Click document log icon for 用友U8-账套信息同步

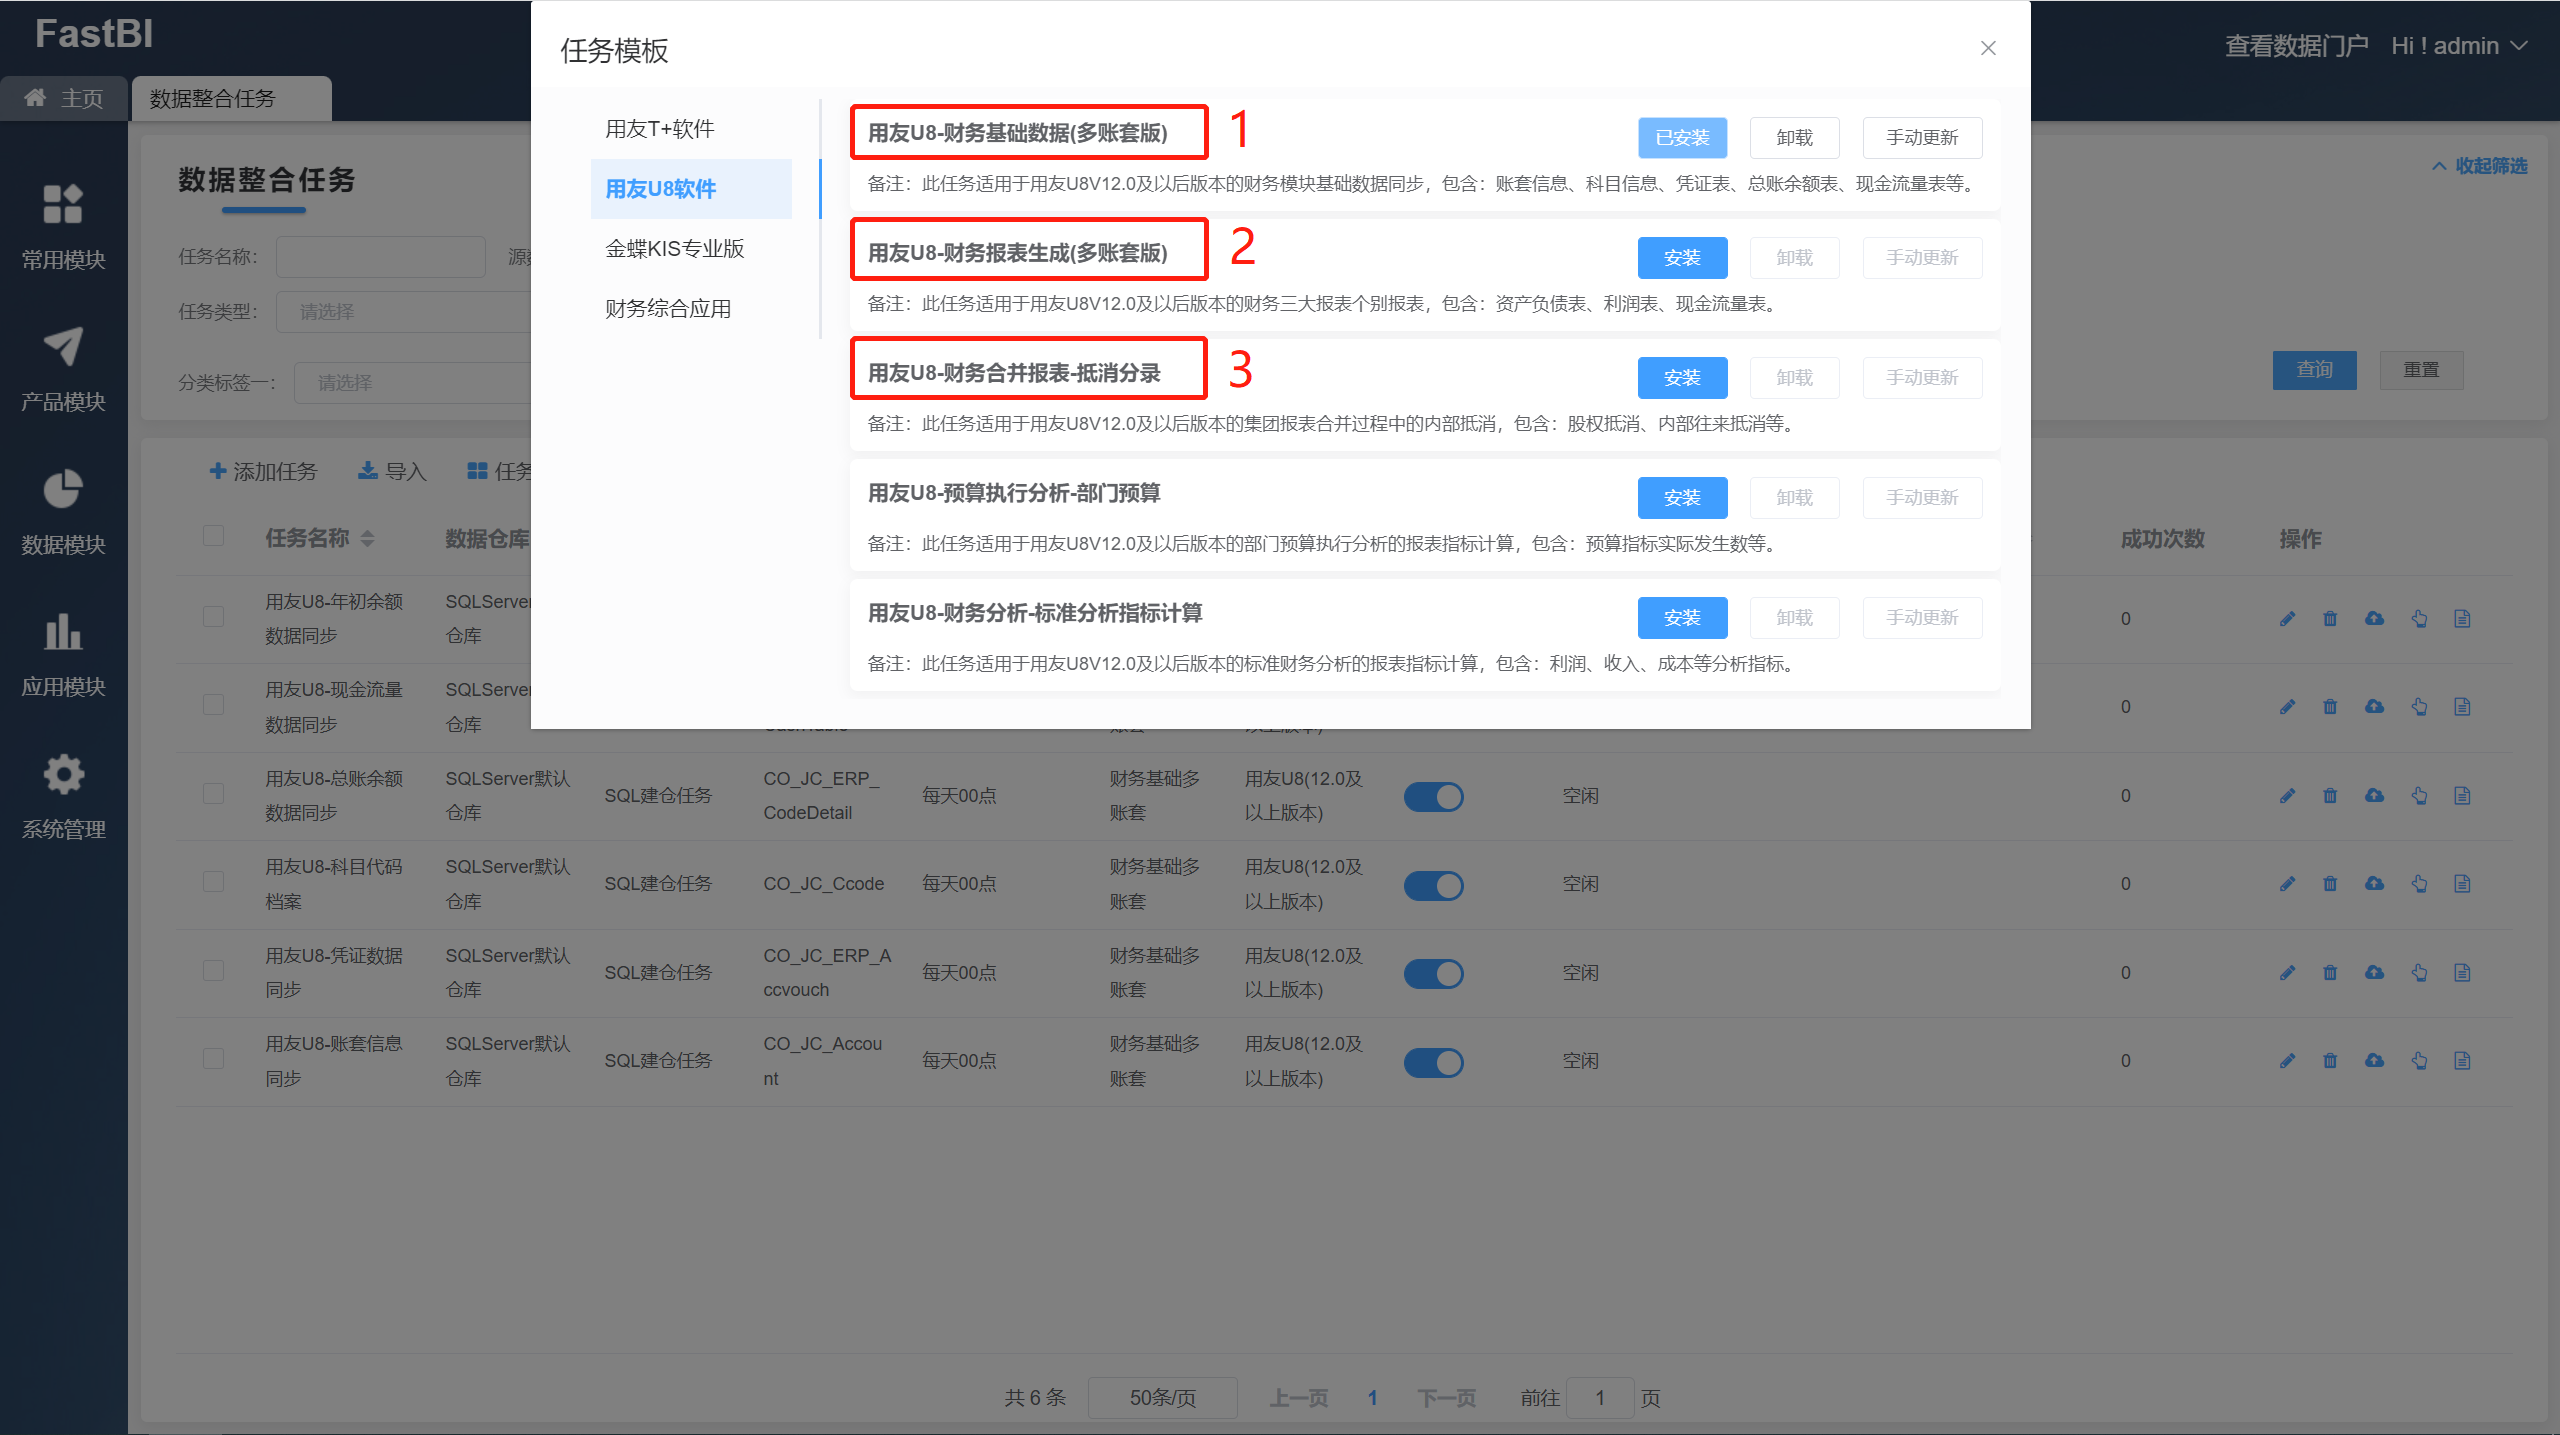click(x=2462, y=1061)
